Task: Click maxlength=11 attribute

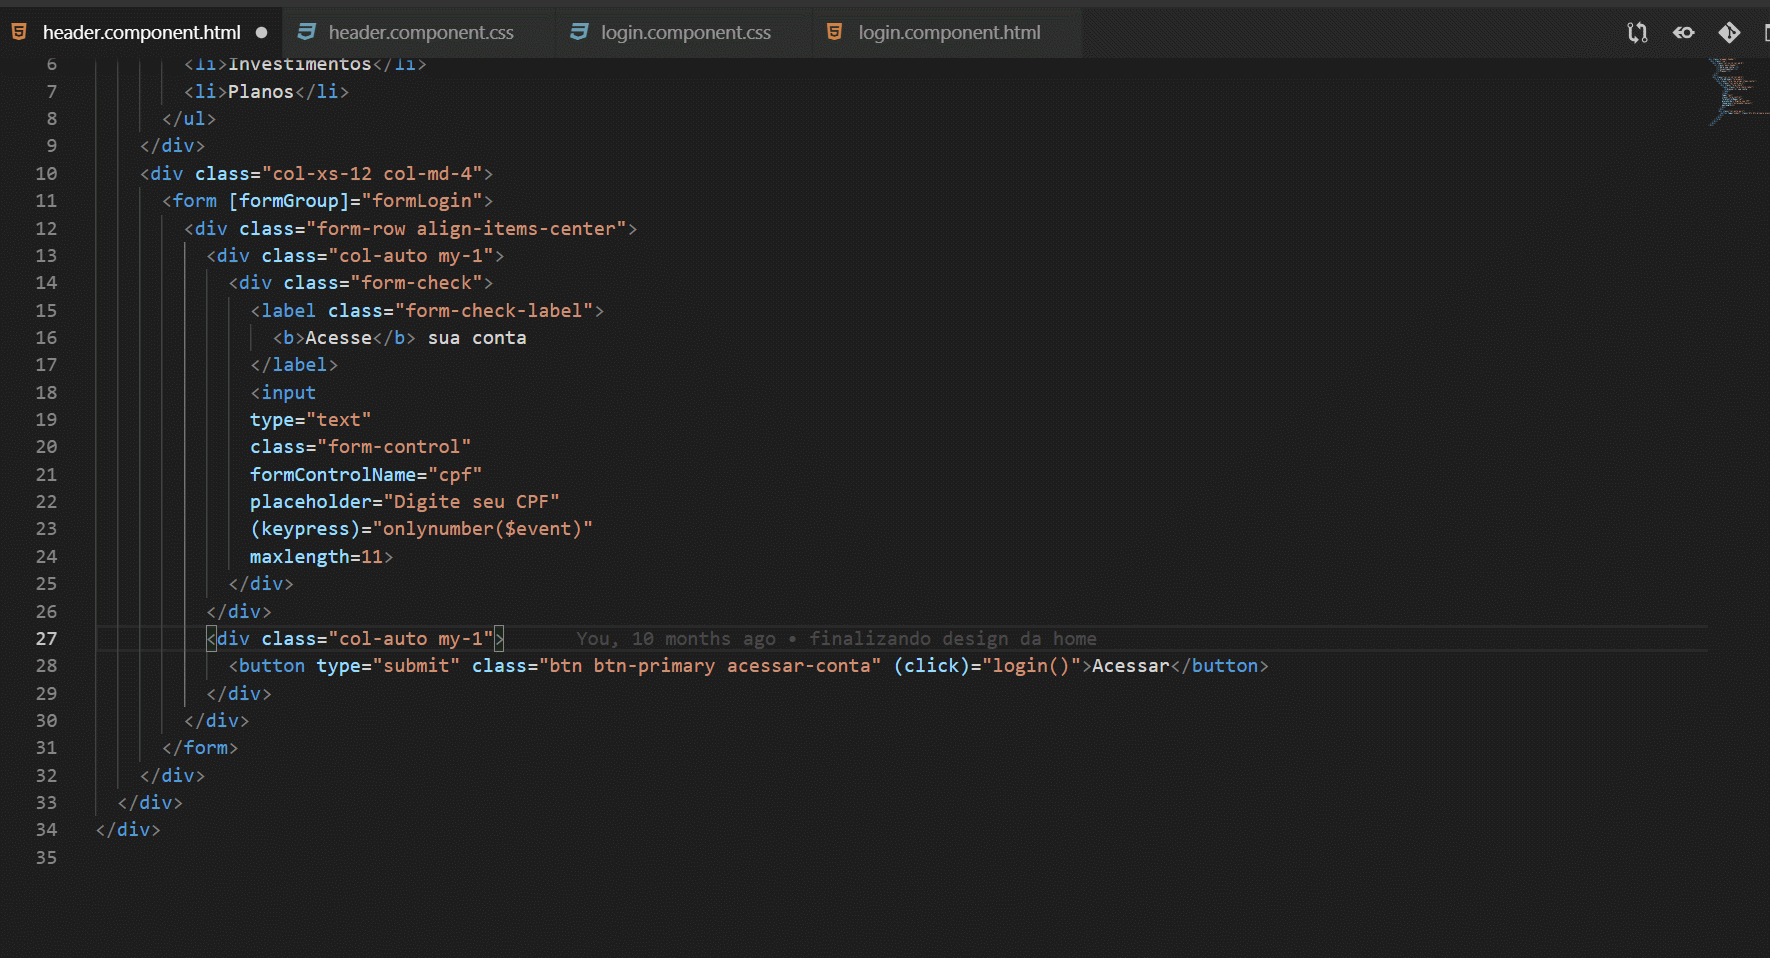Action: pos(317,556)
